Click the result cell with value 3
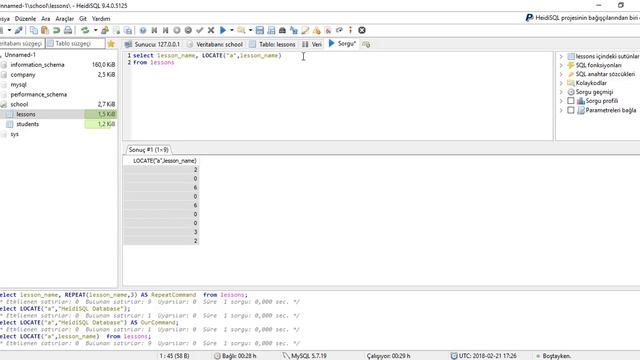 click(161, 232)
